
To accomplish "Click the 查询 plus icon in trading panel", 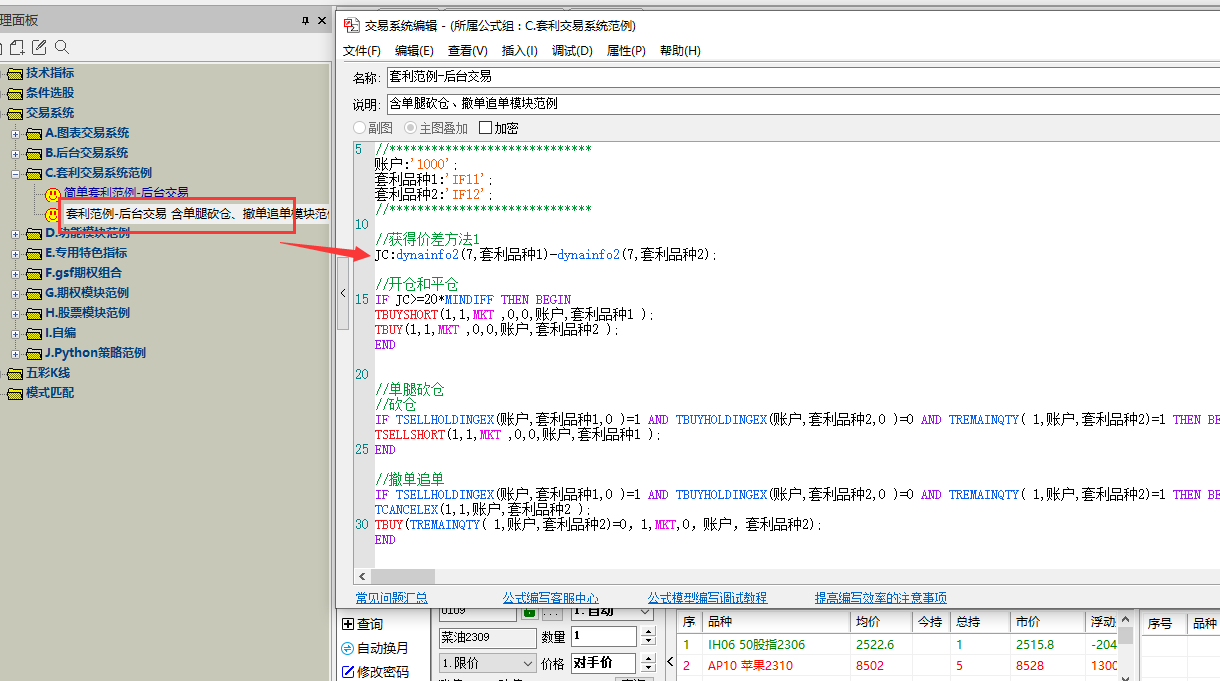I will 348,624.
